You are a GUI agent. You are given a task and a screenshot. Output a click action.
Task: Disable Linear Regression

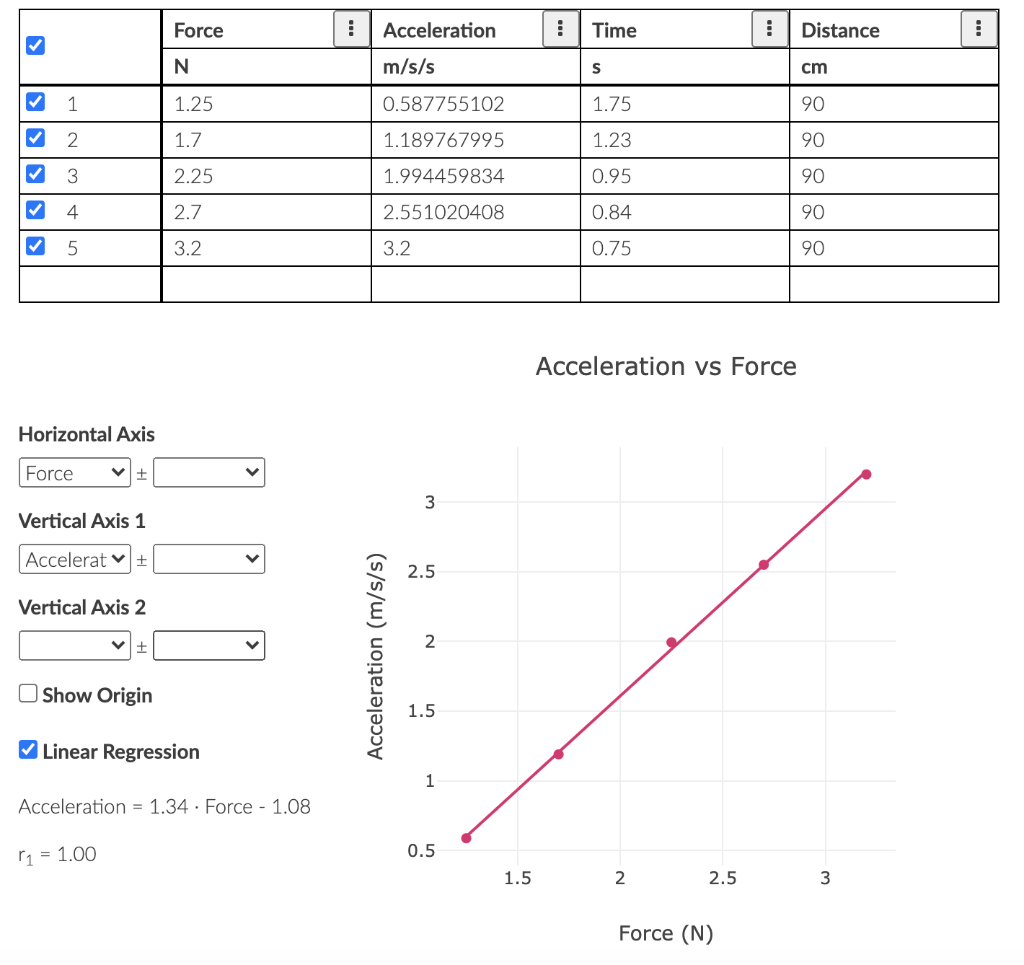27,751
